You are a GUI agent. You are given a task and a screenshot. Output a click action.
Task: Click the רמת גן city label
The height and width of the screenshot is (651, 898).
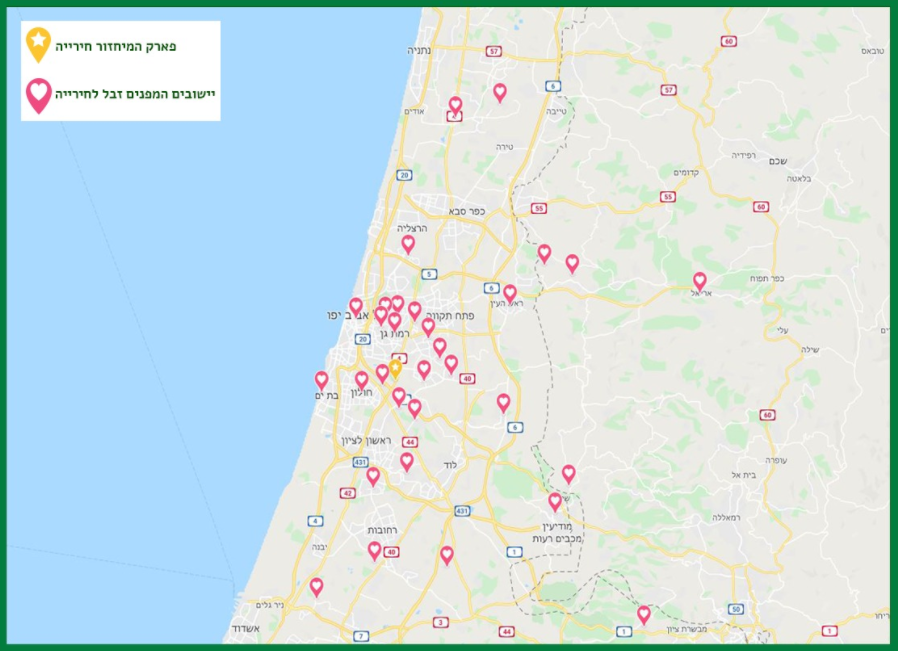tap(395, 334)
